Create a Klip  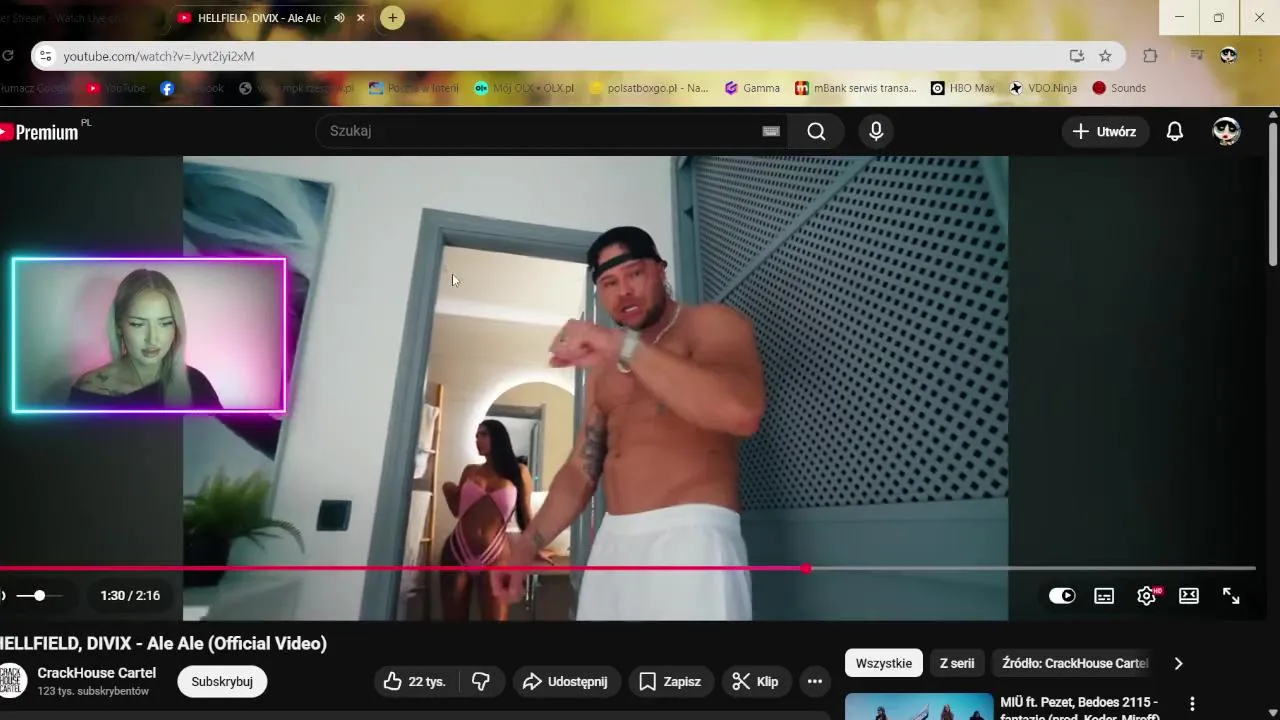(757, 682)
